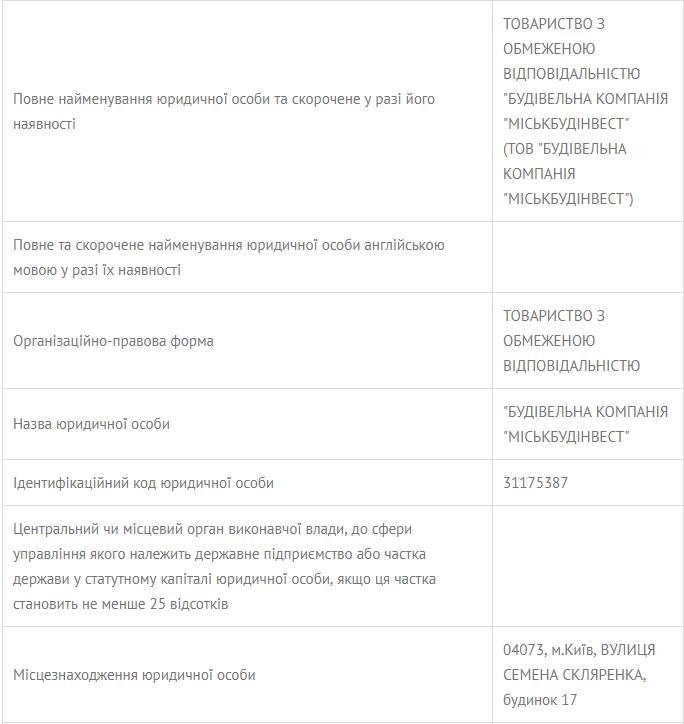Select the identification code 31175387
This screenshot has height=724, width=684.
coord(536,483)
